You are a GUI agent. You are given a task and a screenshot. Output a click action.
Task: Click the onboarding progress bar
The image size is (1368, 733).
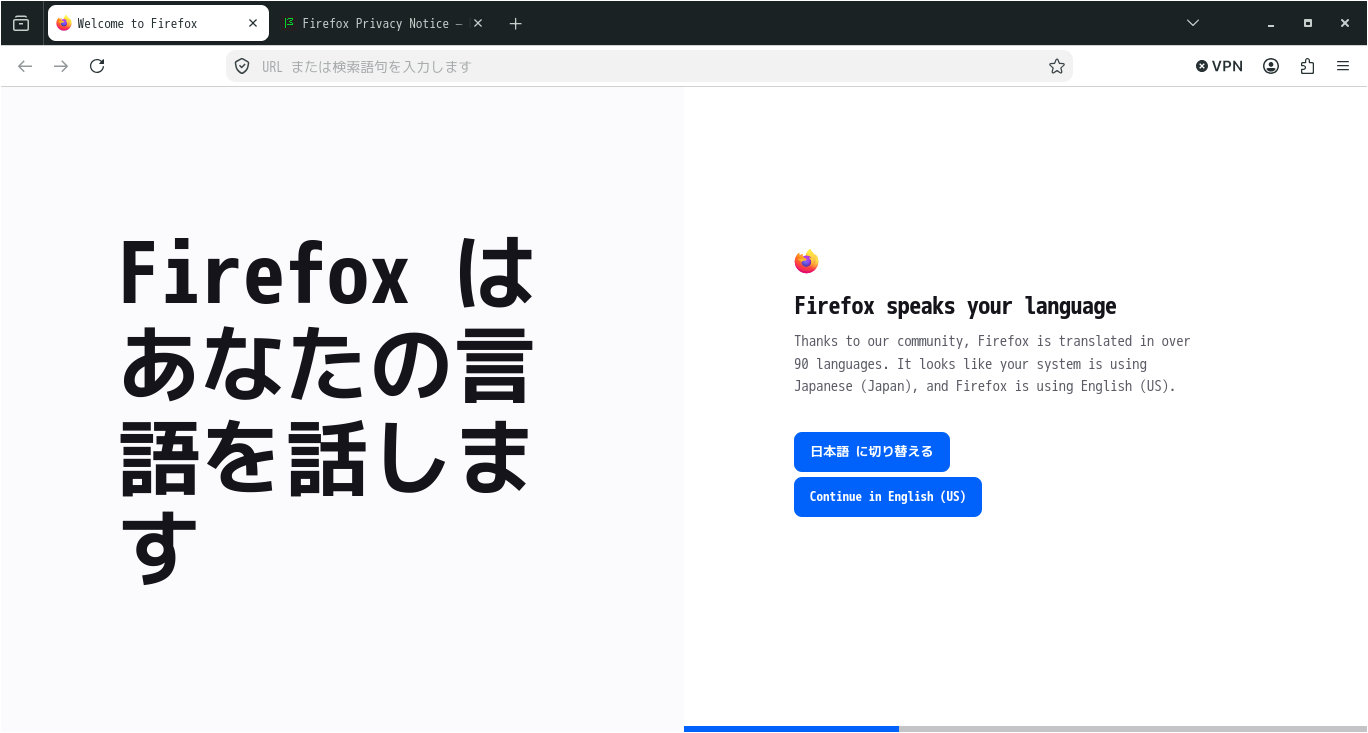(1025, 729)
